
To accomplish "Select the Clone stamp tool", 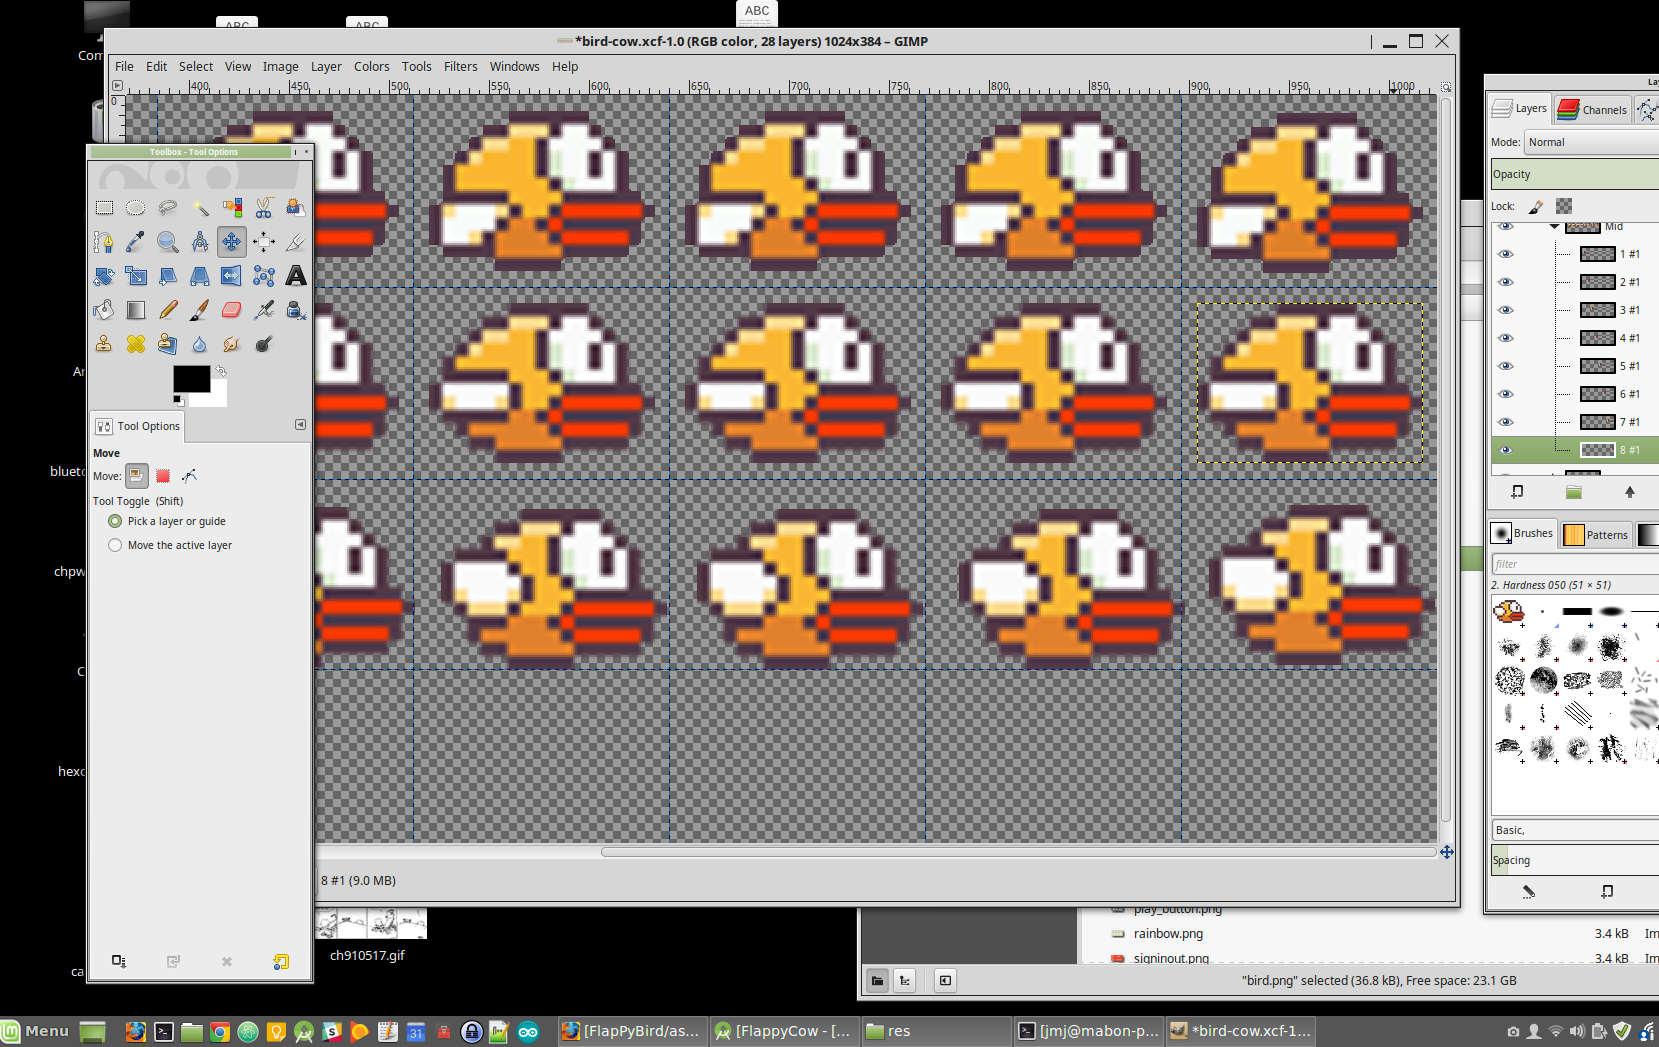I will pos(103,343).
